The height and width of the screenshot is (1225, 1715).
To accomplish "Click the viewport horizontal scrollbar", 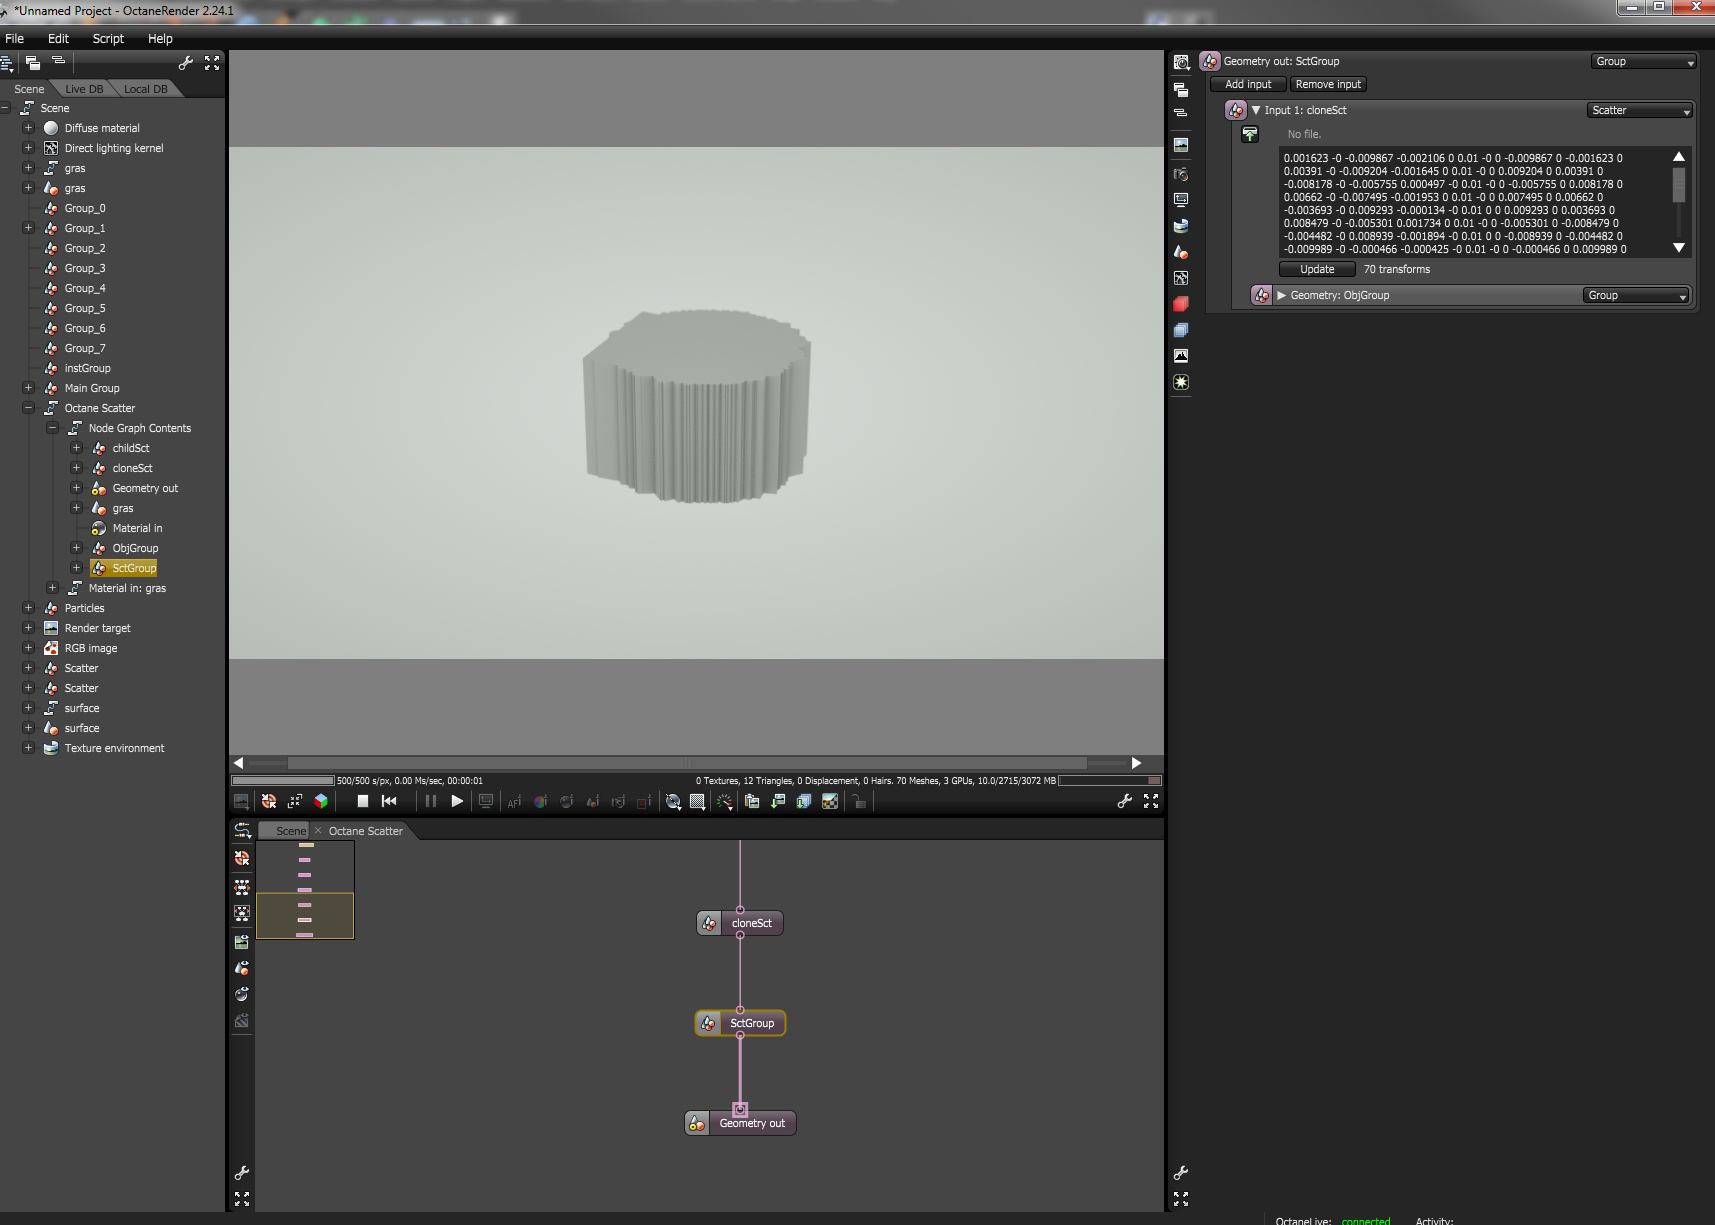I will coord(686,763).
